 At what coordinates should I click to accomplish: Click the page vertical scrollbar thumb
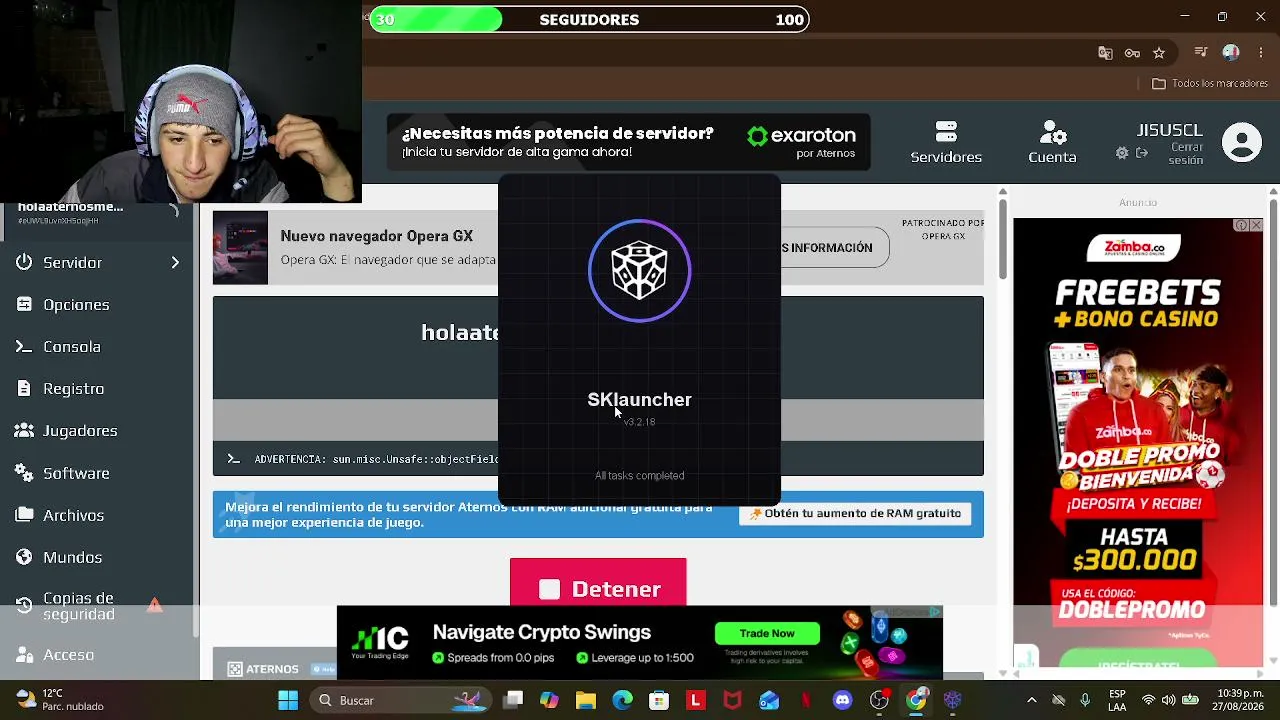1002,238
